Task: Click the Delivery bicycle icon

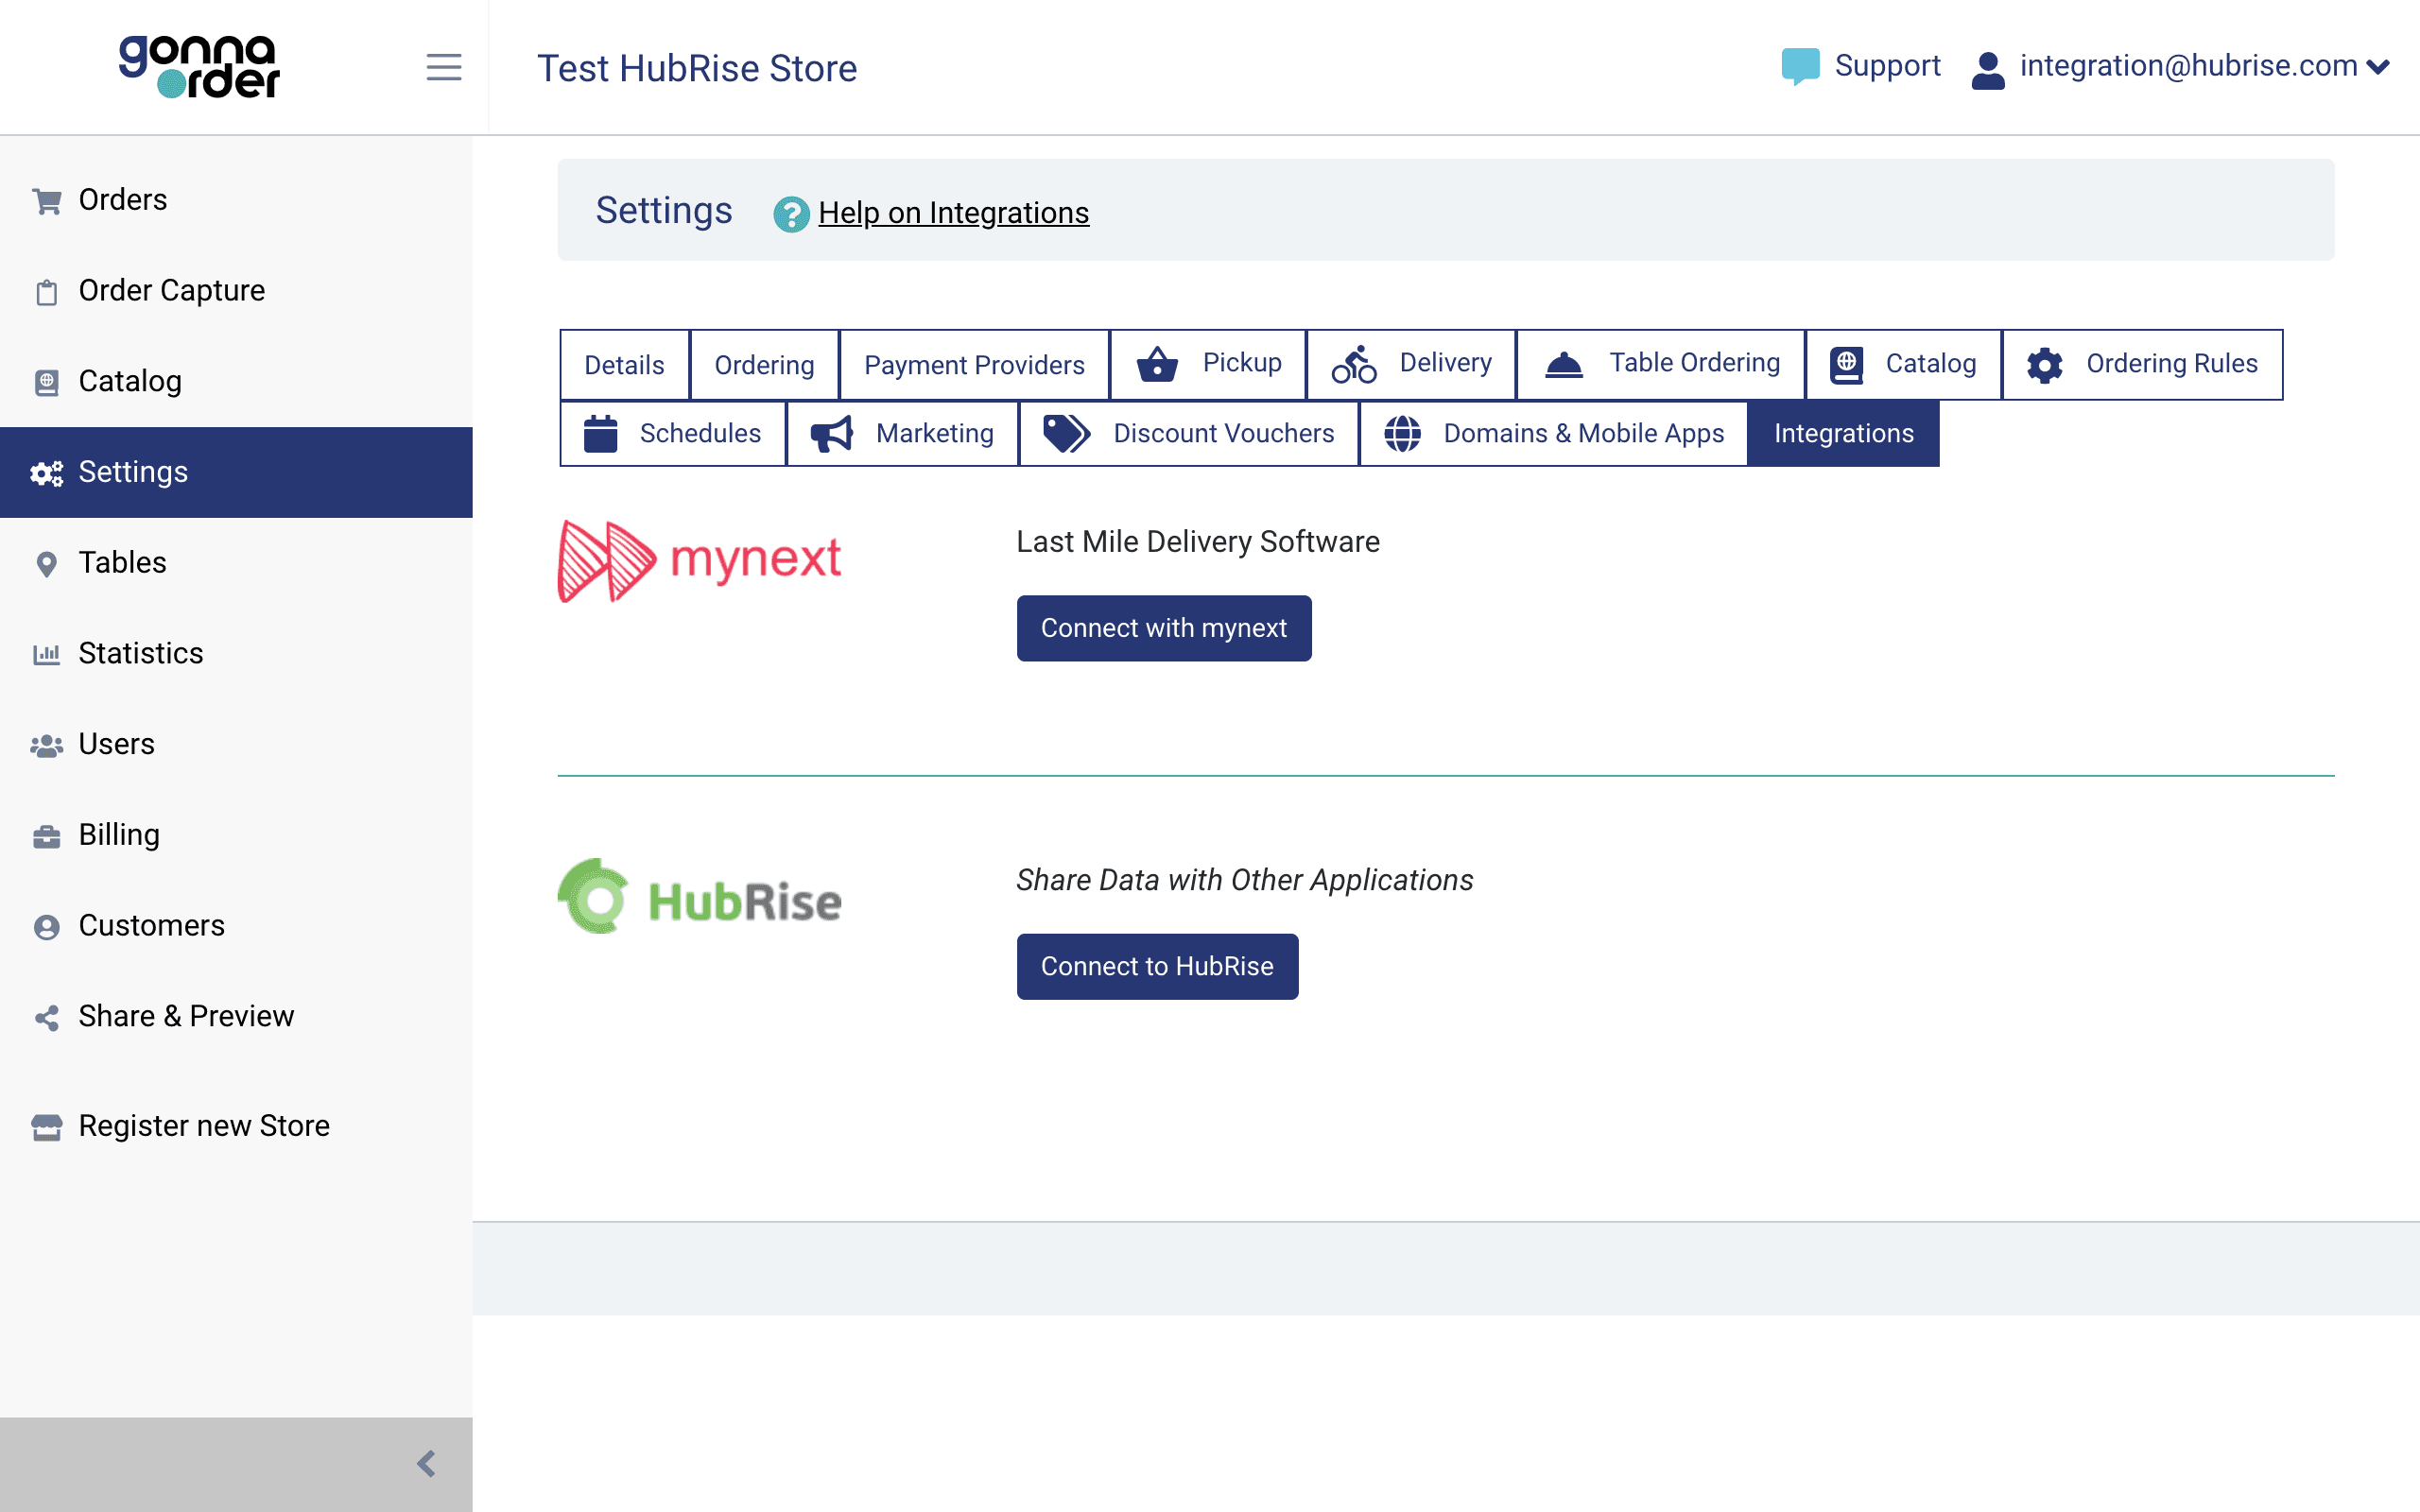Action: pos(1354,364)
